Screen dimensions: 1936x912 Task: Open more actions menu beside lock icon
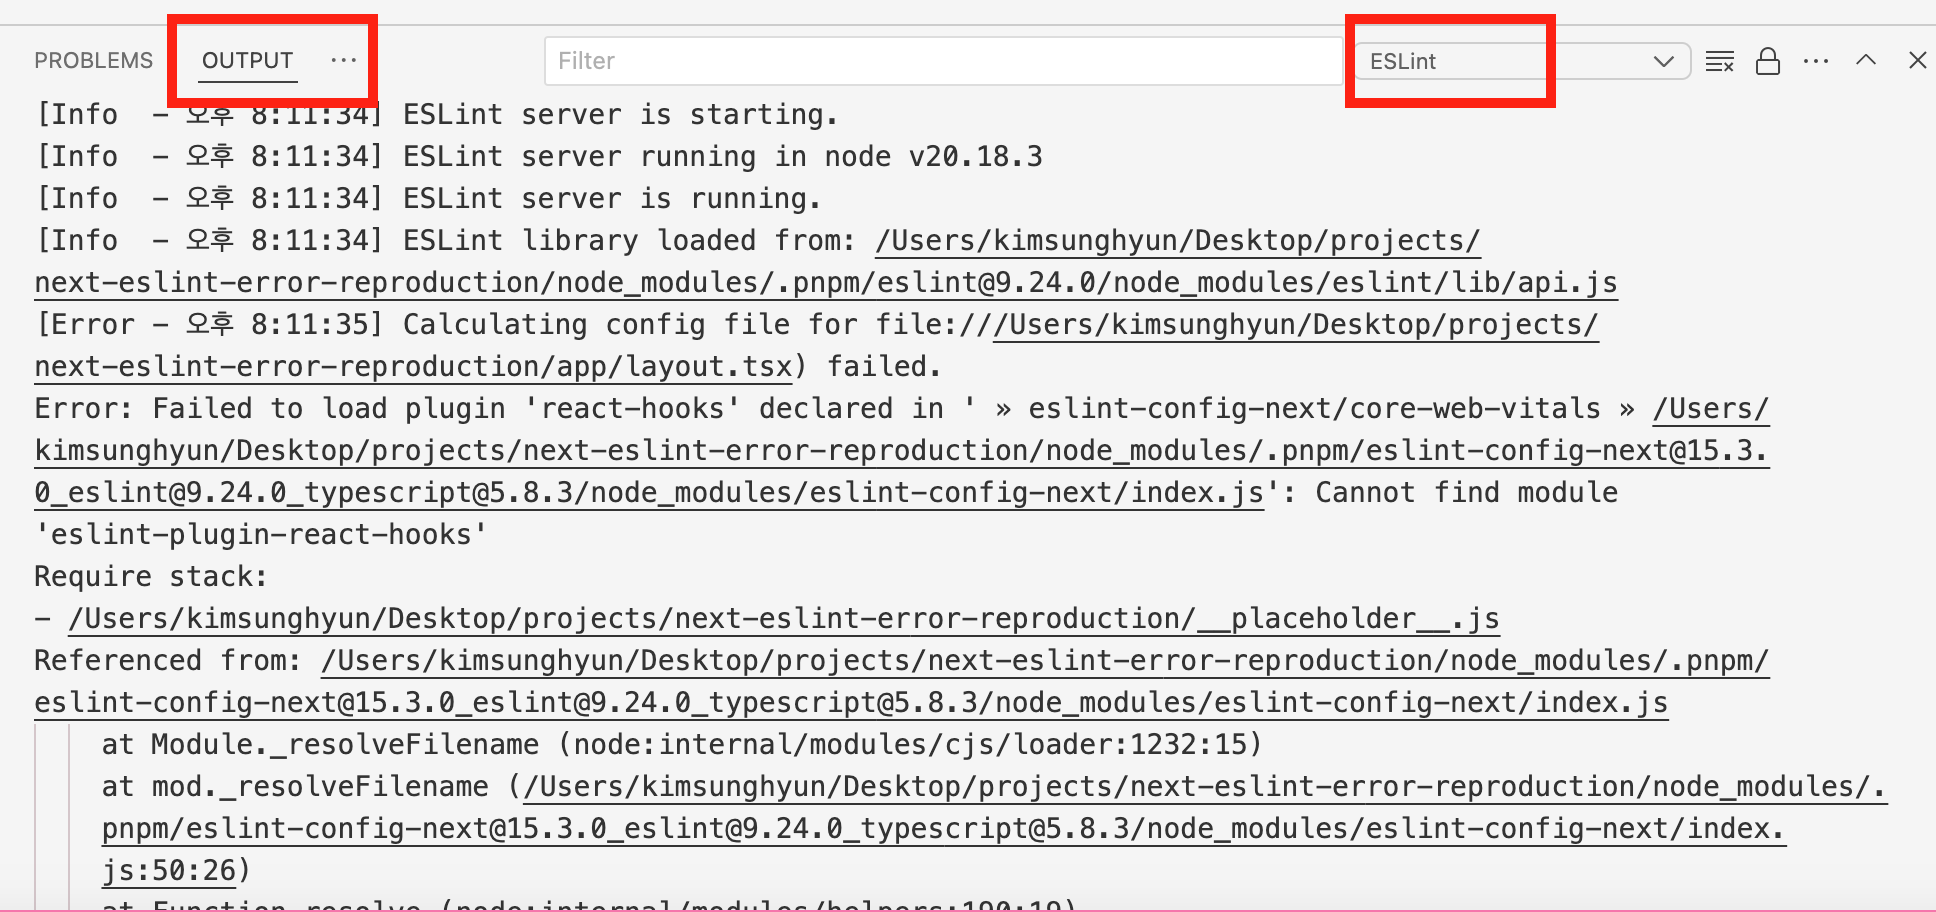point(1816,61)
